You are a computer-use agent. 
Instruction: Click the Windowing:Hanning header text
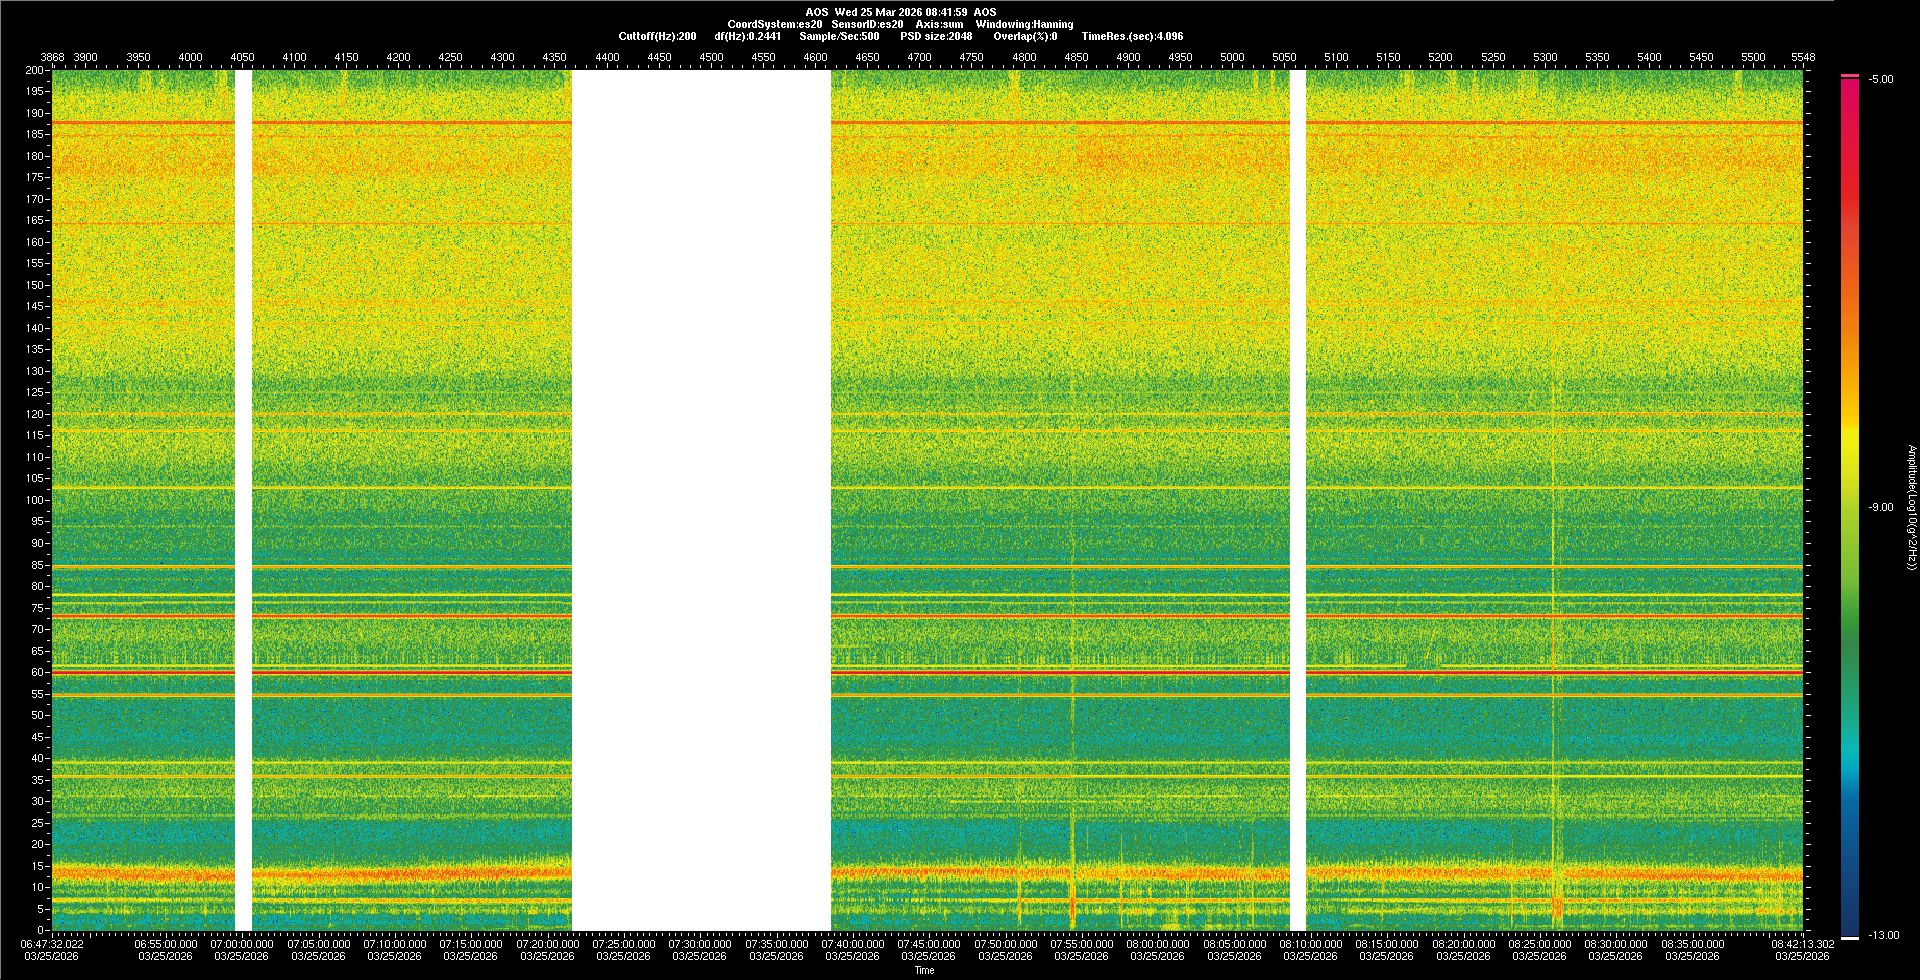click(x=1024, y=24)
